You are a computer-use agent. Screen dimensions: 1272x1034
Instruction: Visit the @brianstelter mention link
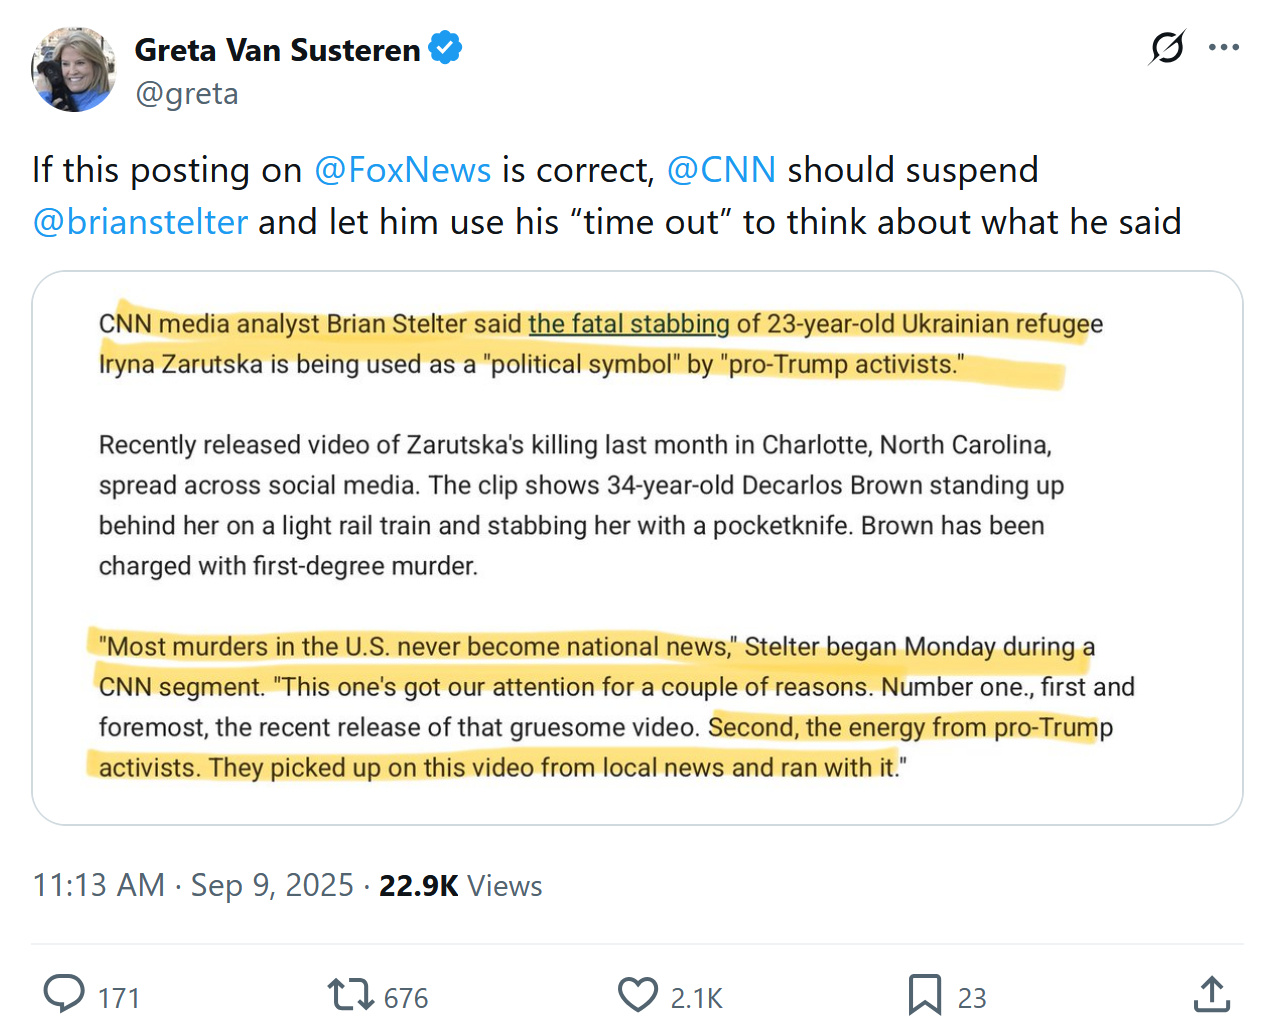point(140,222)
